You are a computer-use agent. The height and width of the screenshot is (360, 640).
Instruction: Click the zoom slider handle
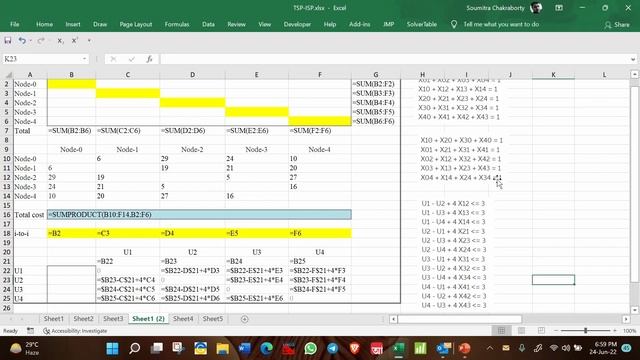585,331
